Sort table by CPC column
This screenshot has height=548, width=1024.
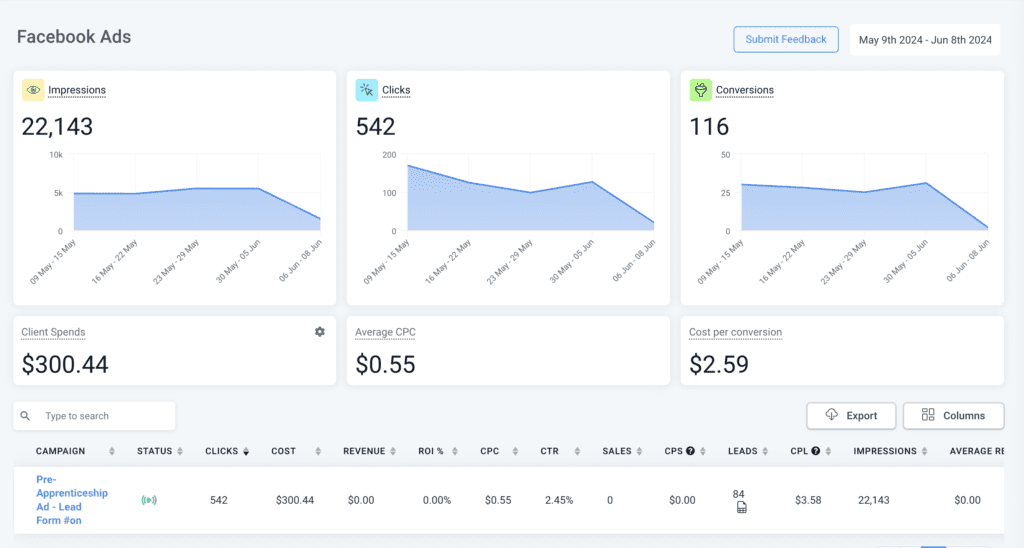pos(515,451)
